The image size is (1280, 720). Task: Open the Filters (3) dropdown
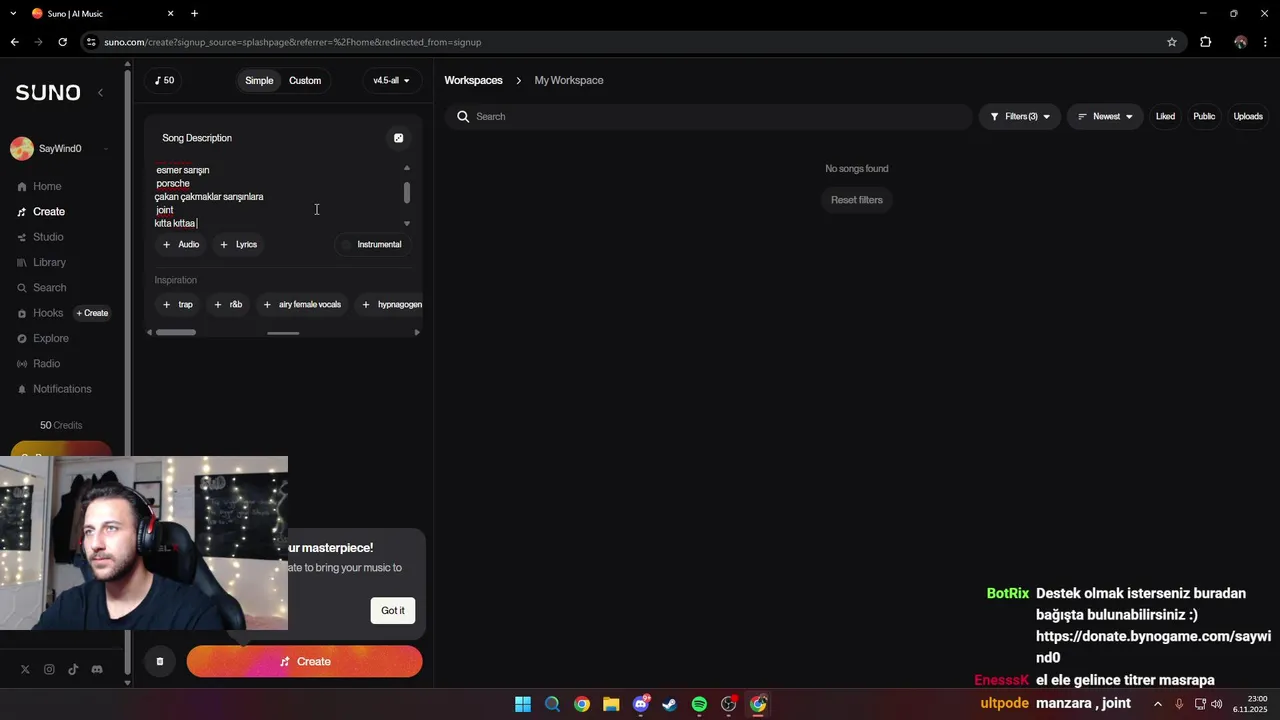point(1020,117)
